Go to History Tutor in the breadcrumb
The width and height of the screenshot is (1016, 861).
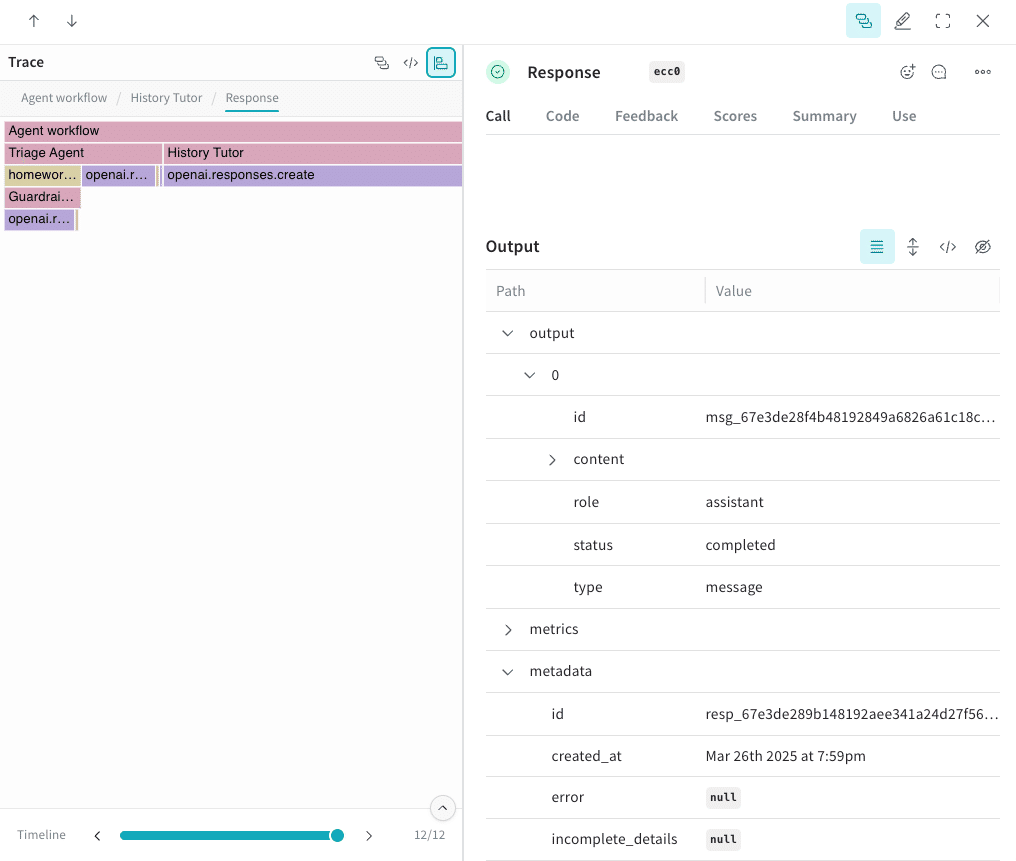[x=166, y=98]
